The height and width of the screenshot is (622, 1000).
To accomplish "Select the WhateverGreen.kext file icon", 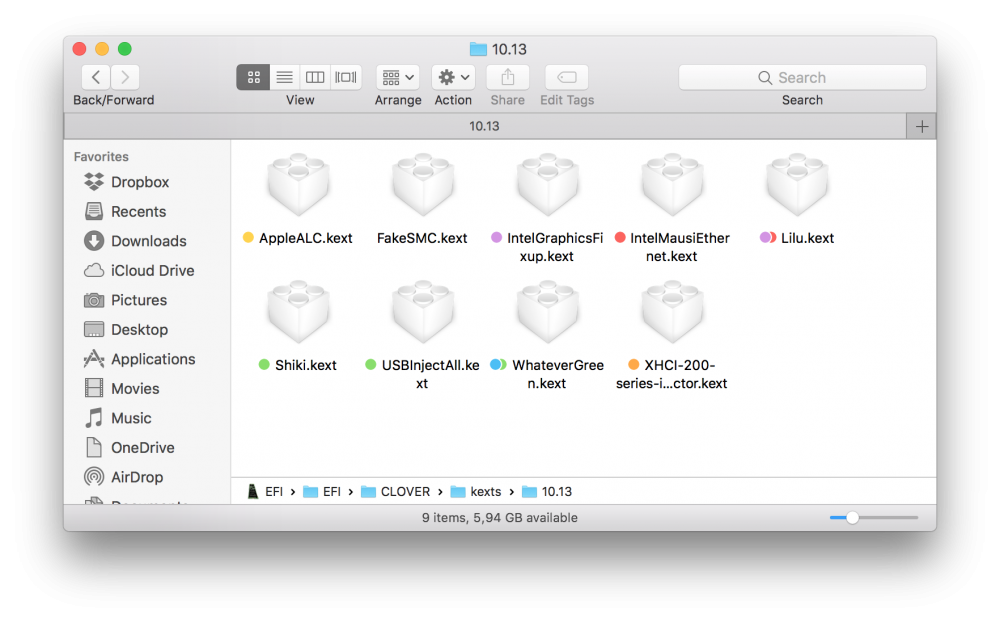I will pos(547,313).
